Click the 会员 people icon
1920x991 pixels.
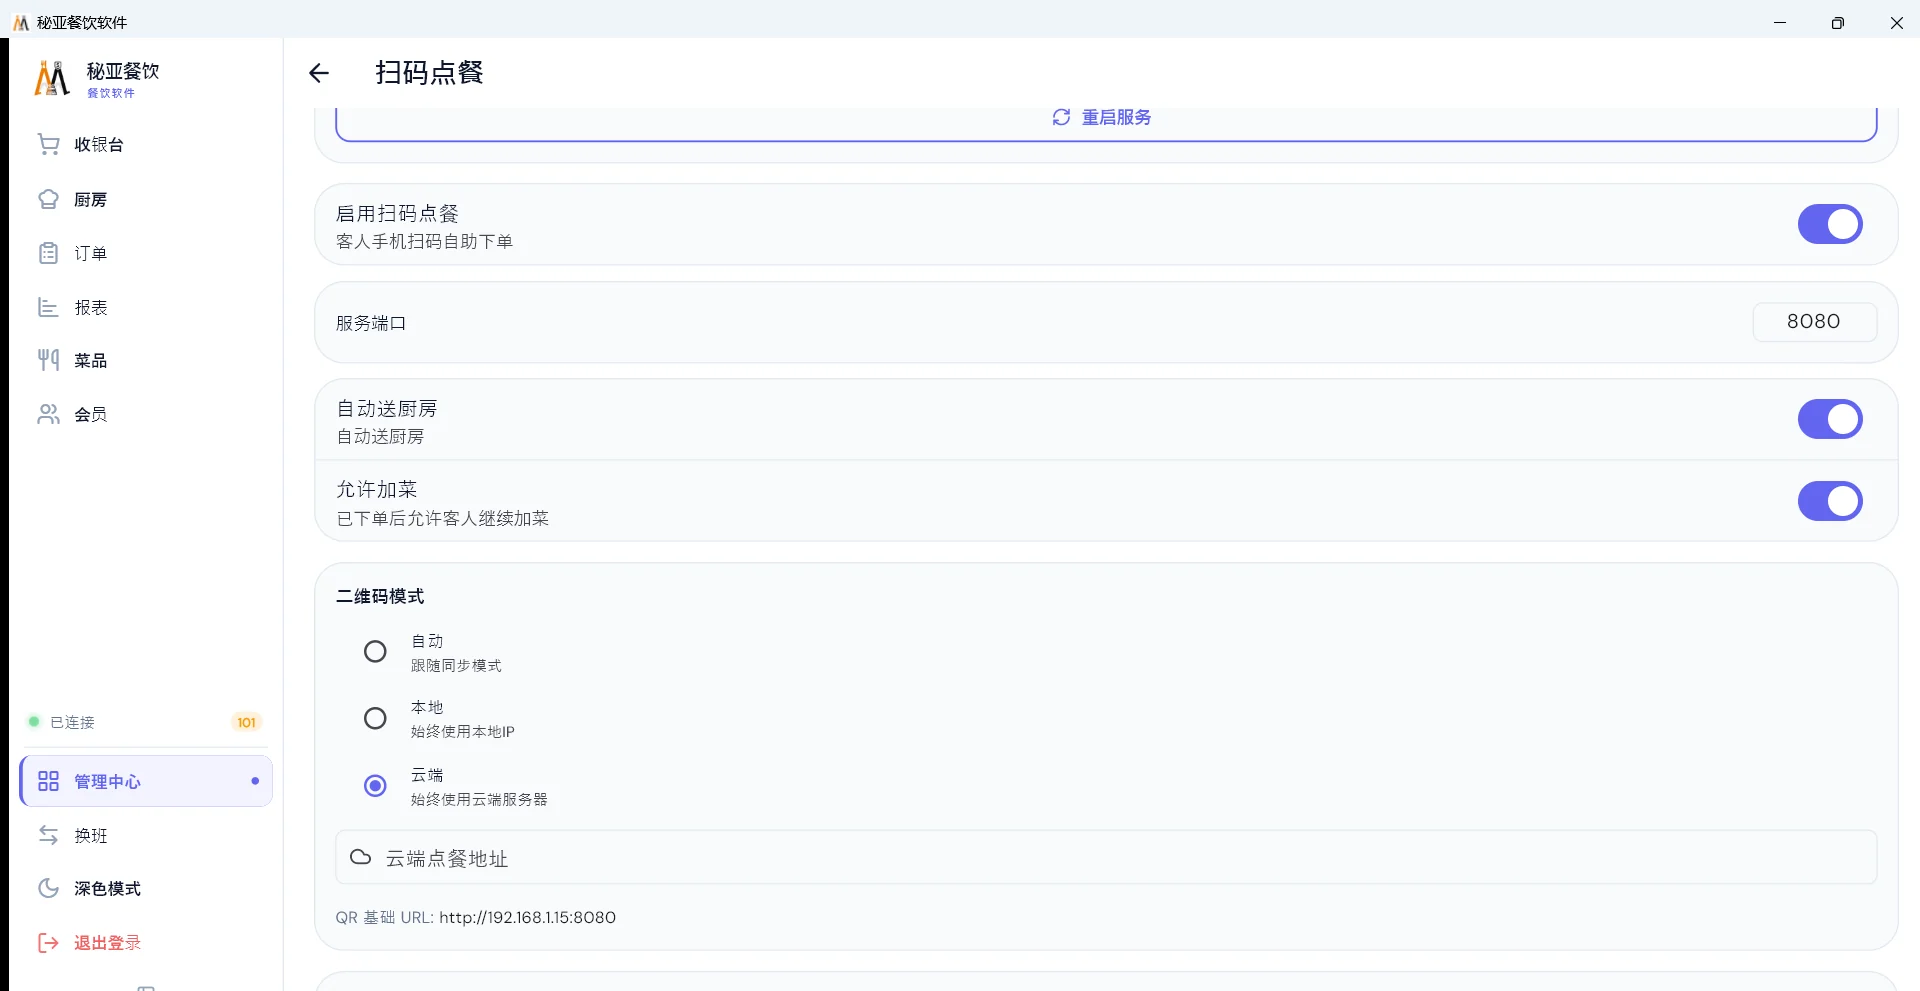click(48, 414)
